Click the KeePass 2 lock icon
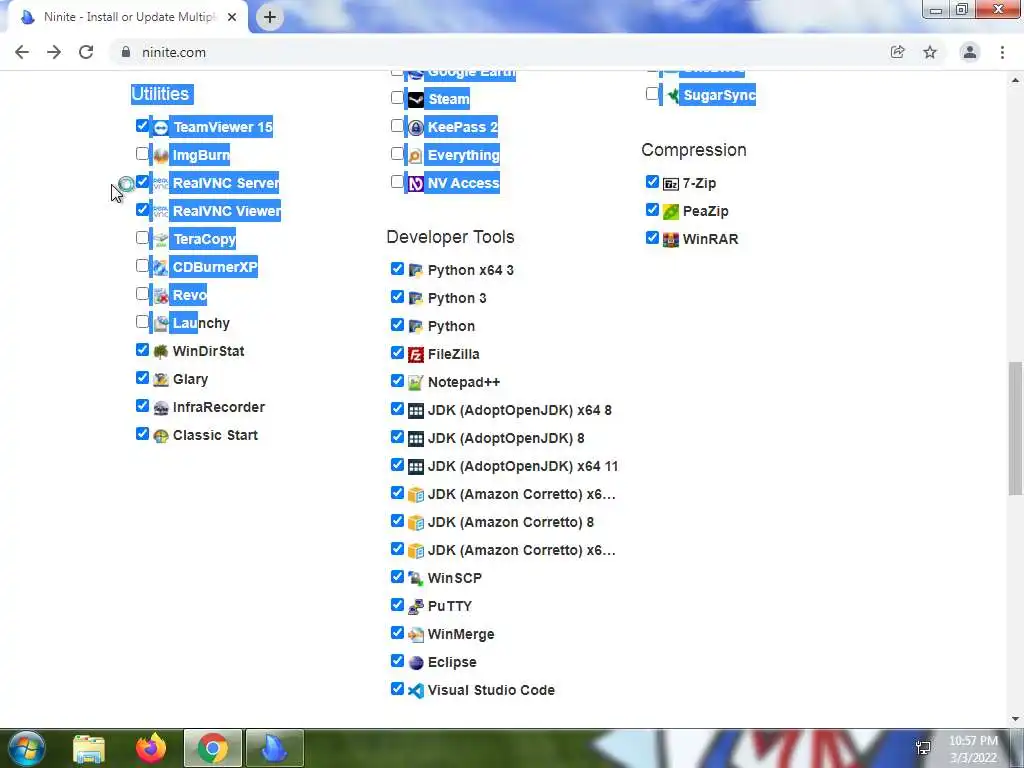 tap(416, 127)
